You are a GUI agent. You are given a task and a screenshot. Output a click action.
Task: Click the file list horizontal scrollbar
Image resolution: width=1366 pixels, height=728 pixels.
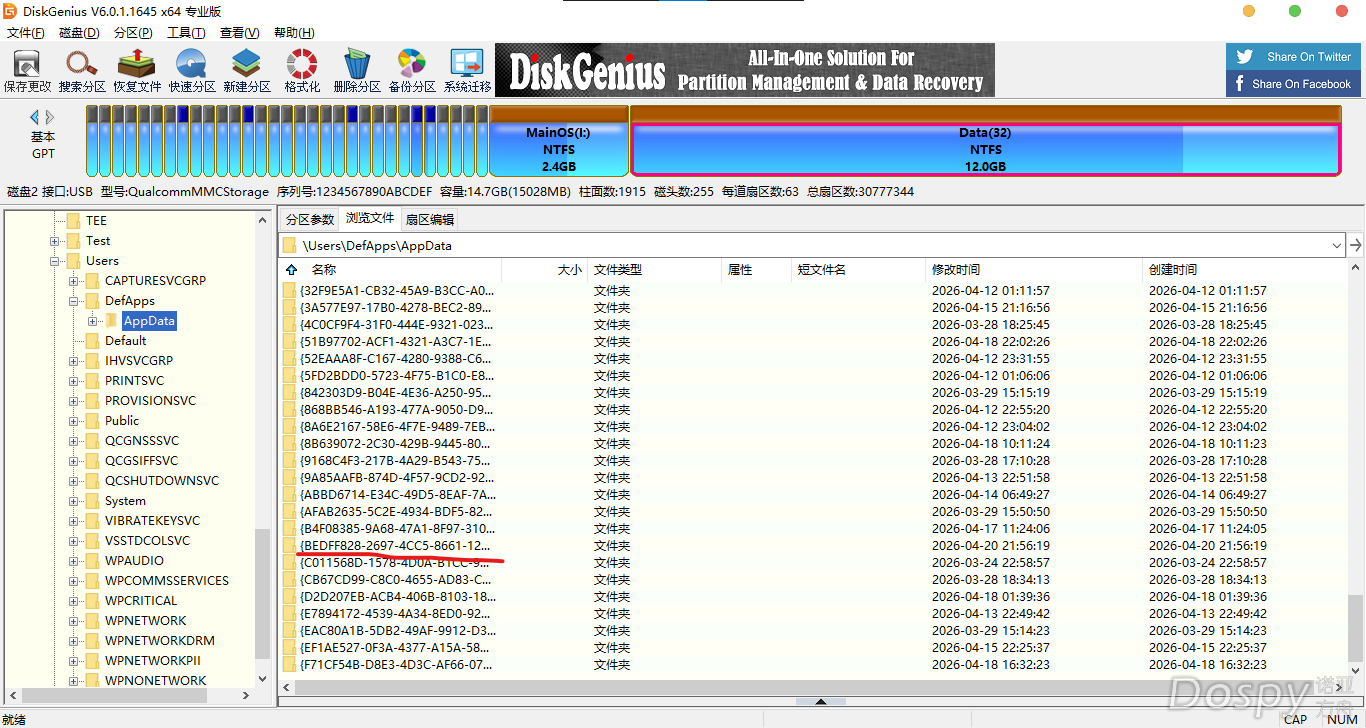(x=812, y=687)
